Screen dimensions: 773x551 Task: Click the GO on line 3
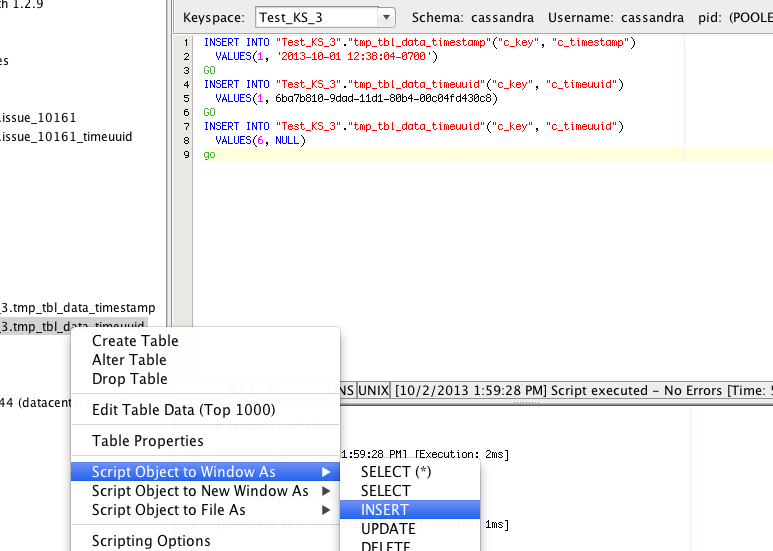(210, 70)
